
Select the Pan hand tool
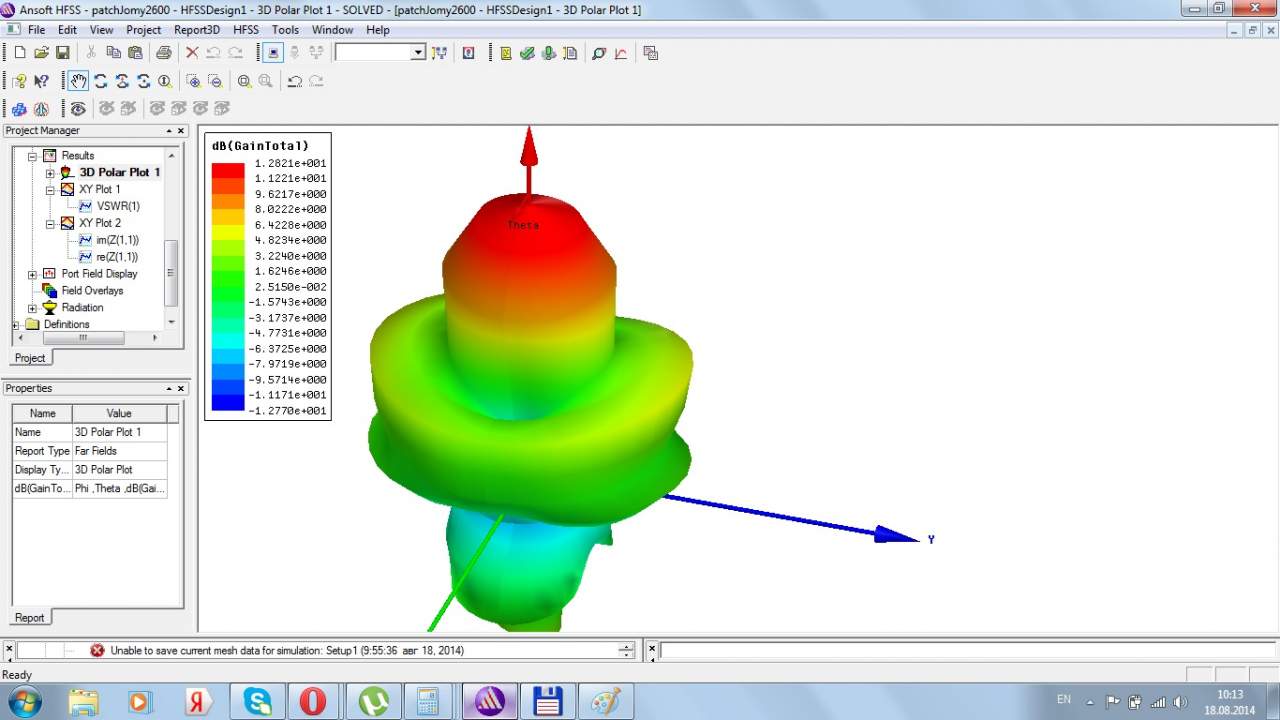click(x=78, y=81)
